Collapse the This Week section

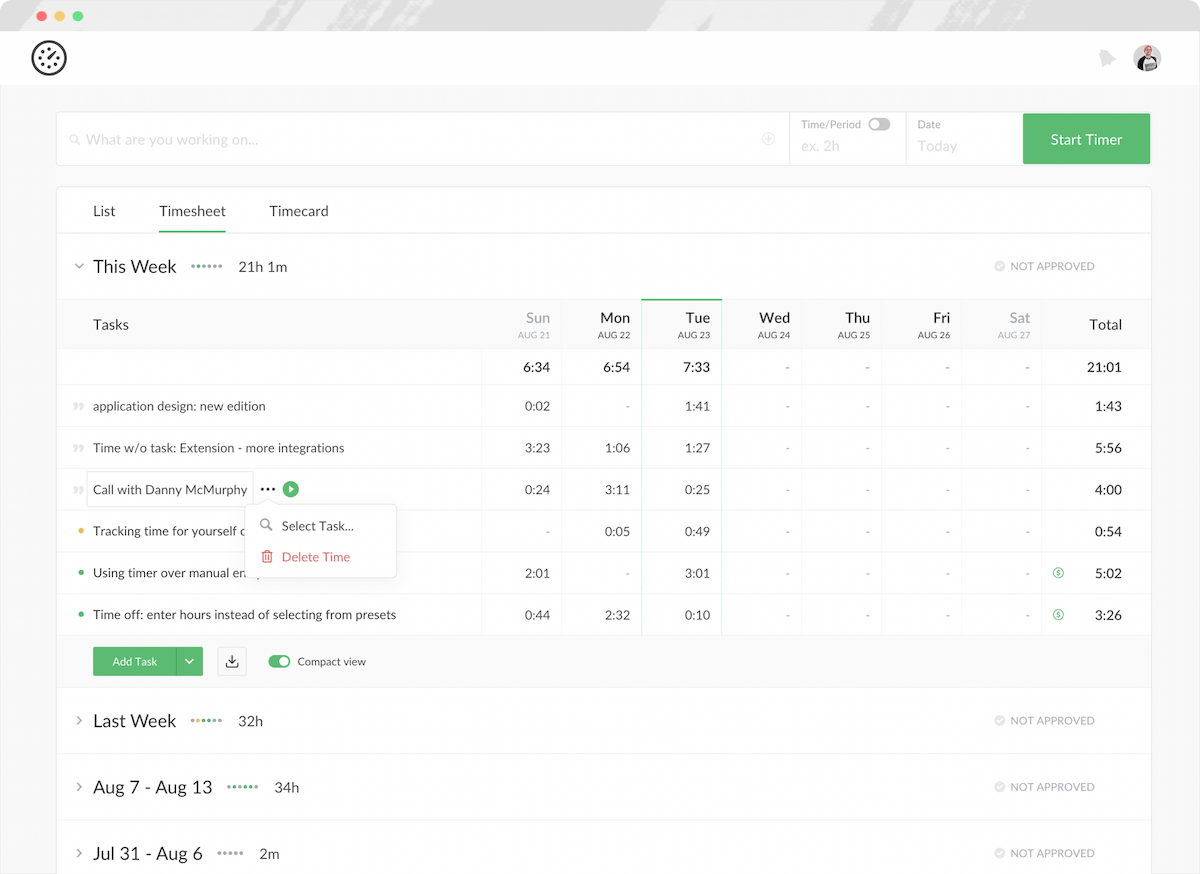(79, 266)
